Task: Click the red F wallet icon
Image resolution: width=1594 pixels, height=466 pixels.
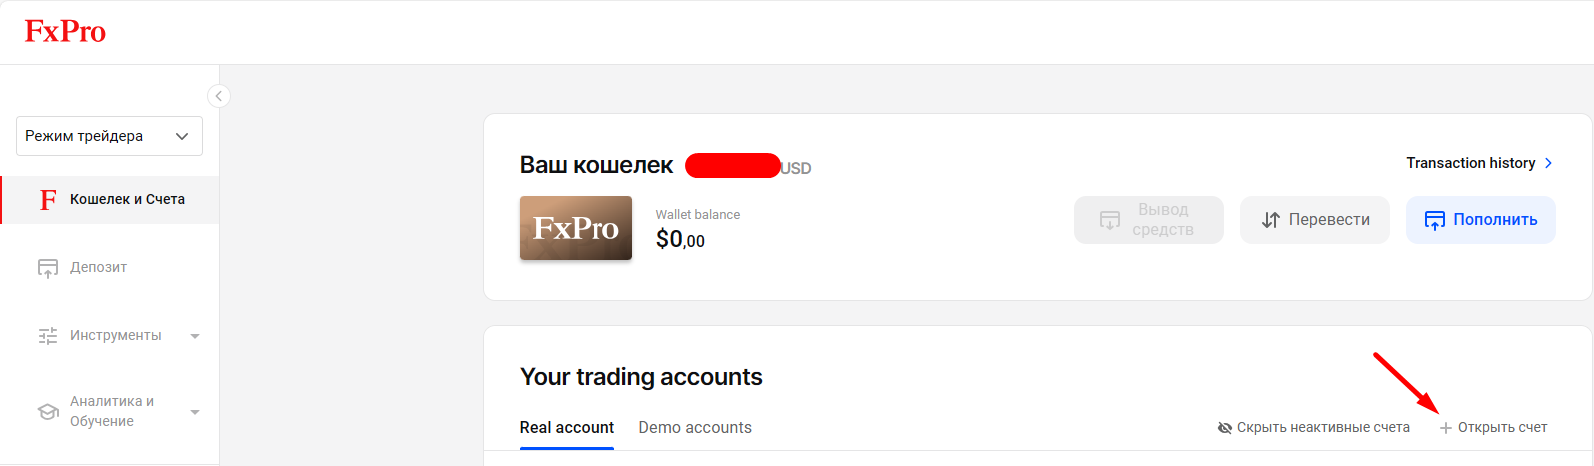Action: pyautogui.click(x=48, y=200)
